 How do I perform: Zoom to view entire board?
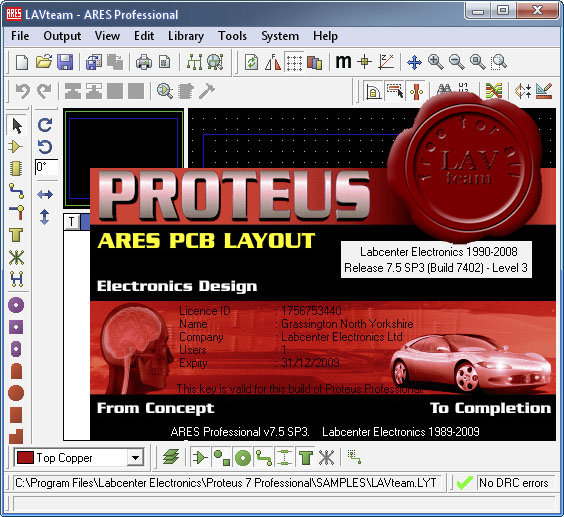[x=478, y=62]
